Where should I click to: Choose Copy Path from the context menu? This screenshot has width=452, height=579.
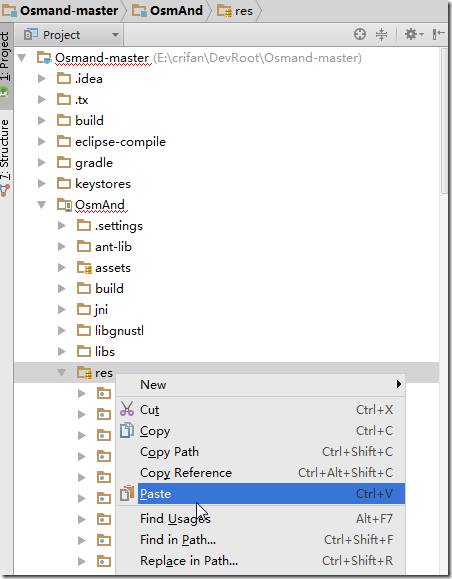(260, 452)
